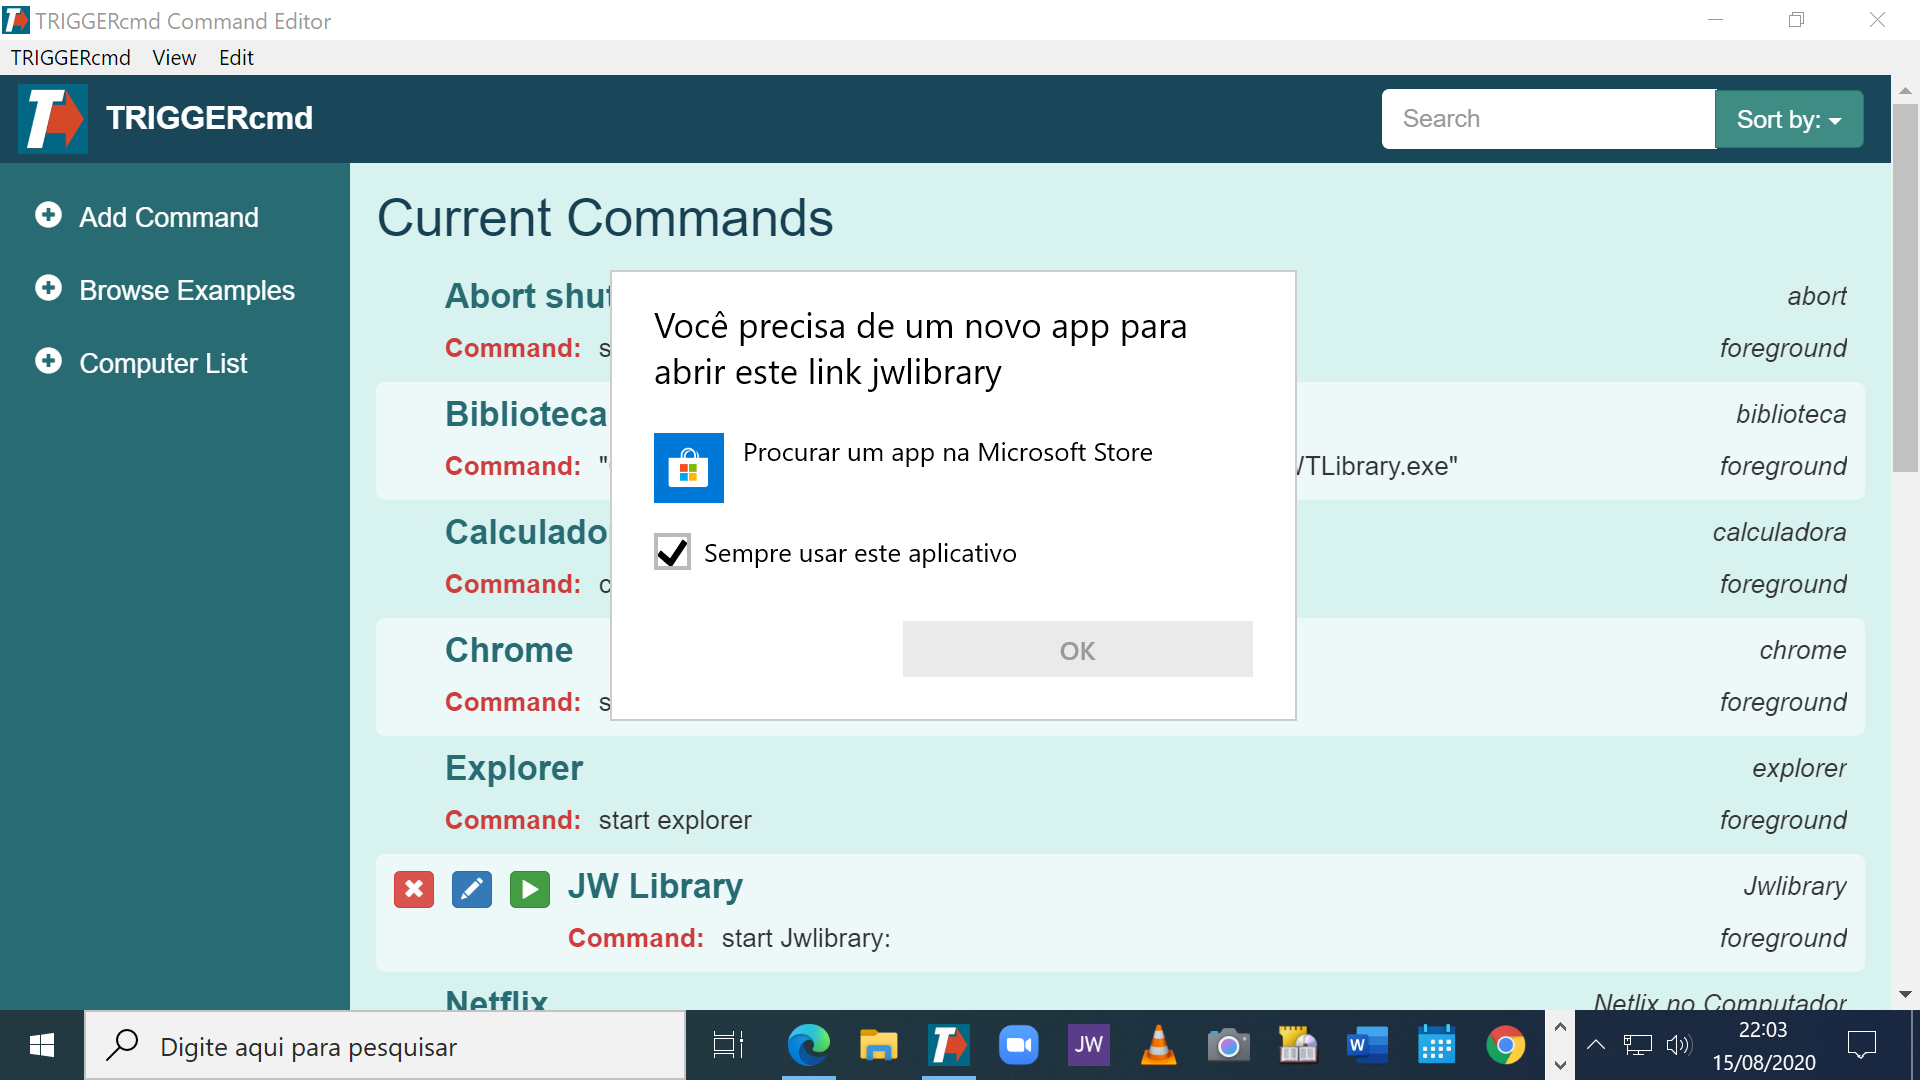This screenshot has width=1920, height=1080.
Task: Show hidden system tray icons
Action: [x=1596, y=1046]
